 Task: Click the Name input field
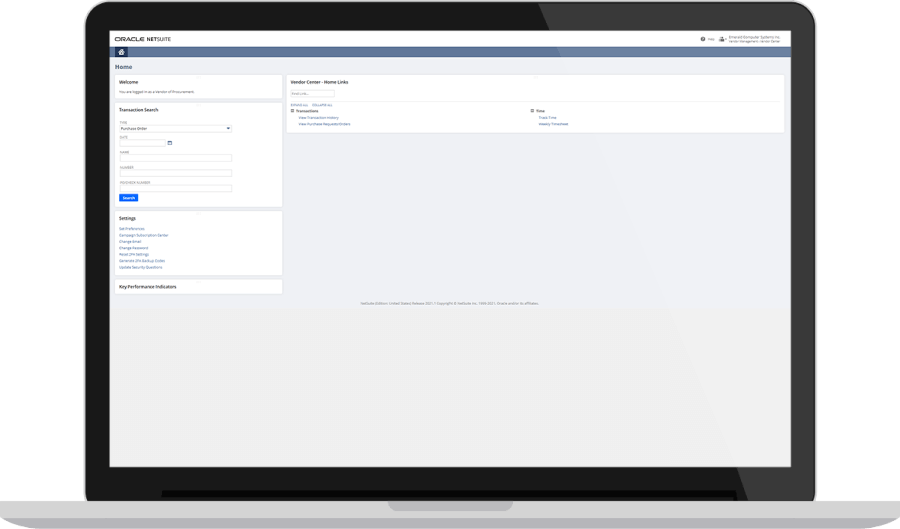[x=176, y=158]
